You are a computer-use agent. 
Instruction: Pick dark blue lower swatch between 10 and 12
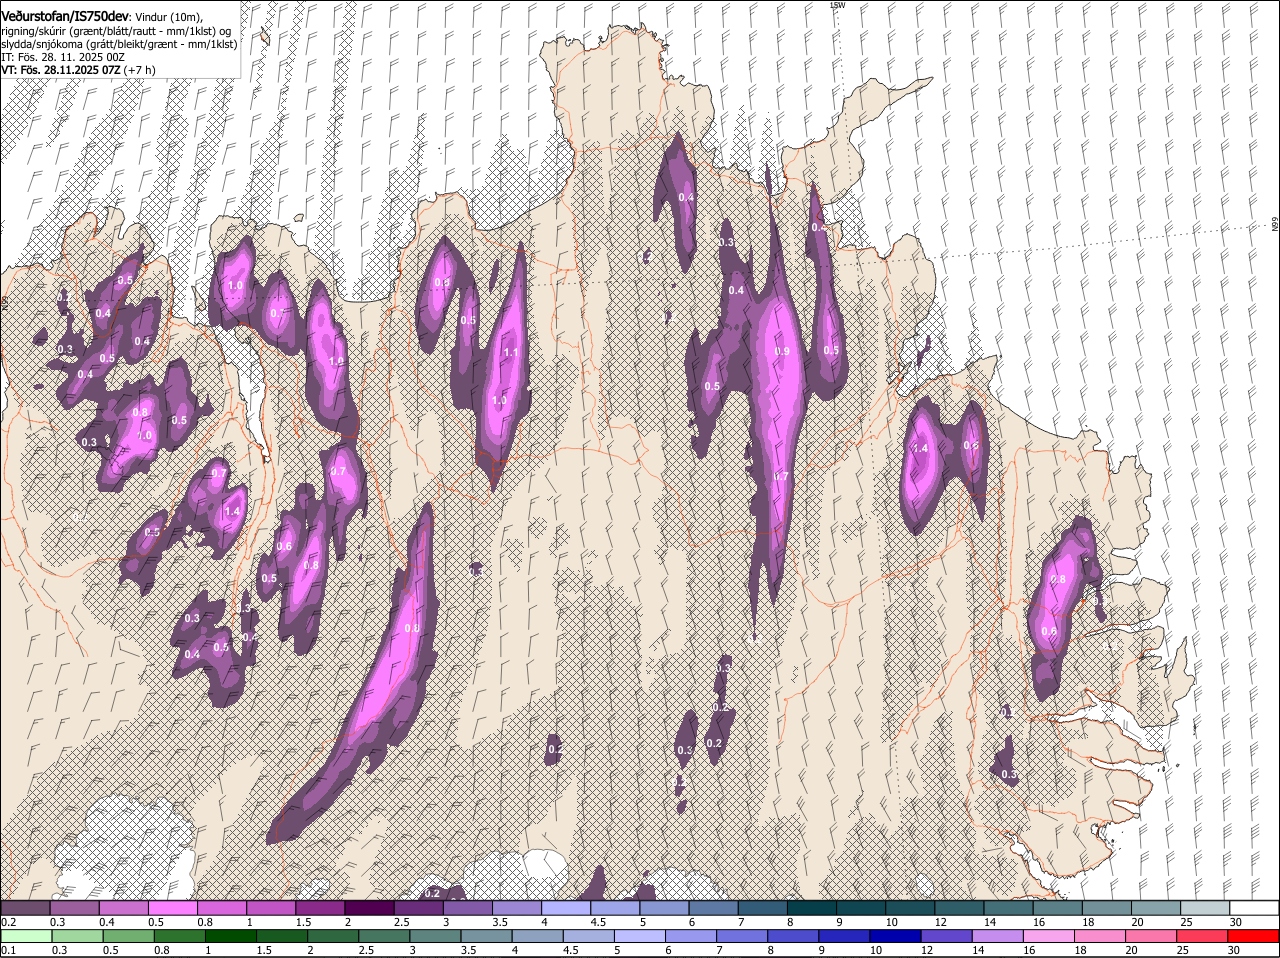point(894,936)
